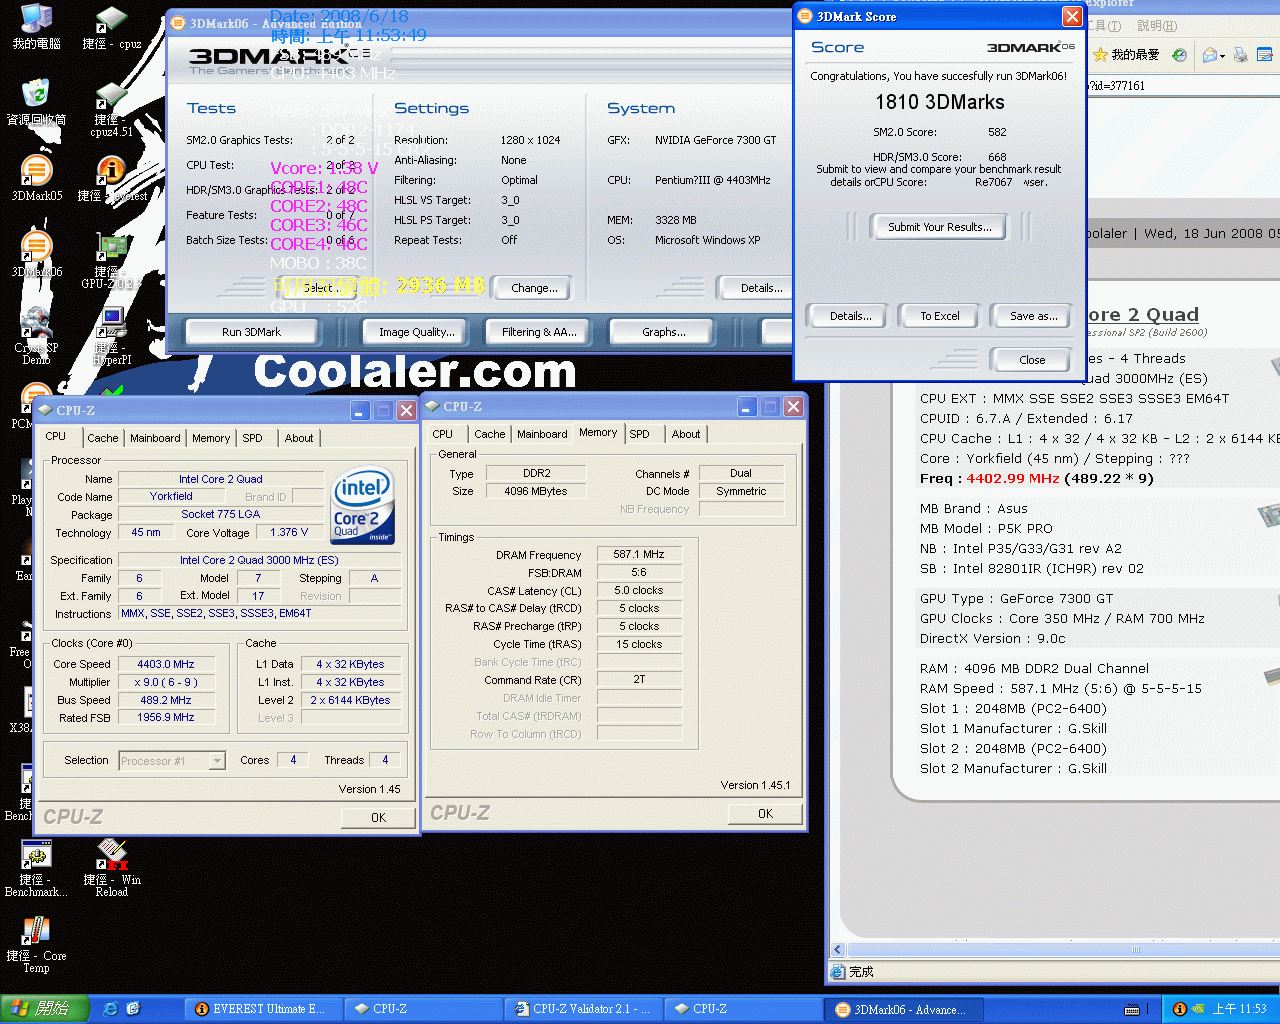Click the Core Speed 4403.0 MHz value
This screenshot has height=1024, width=1280.
166,664
